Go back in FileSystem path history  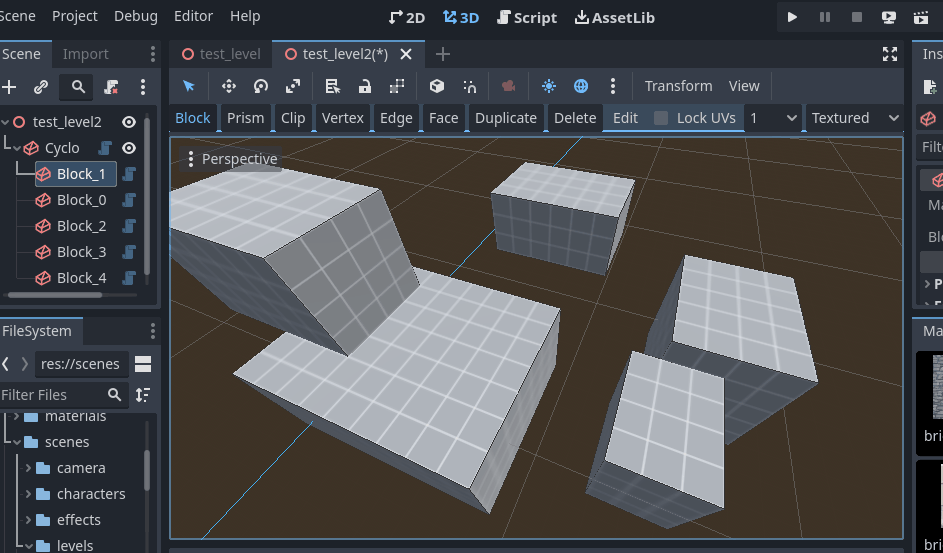(x=5, y=364)
